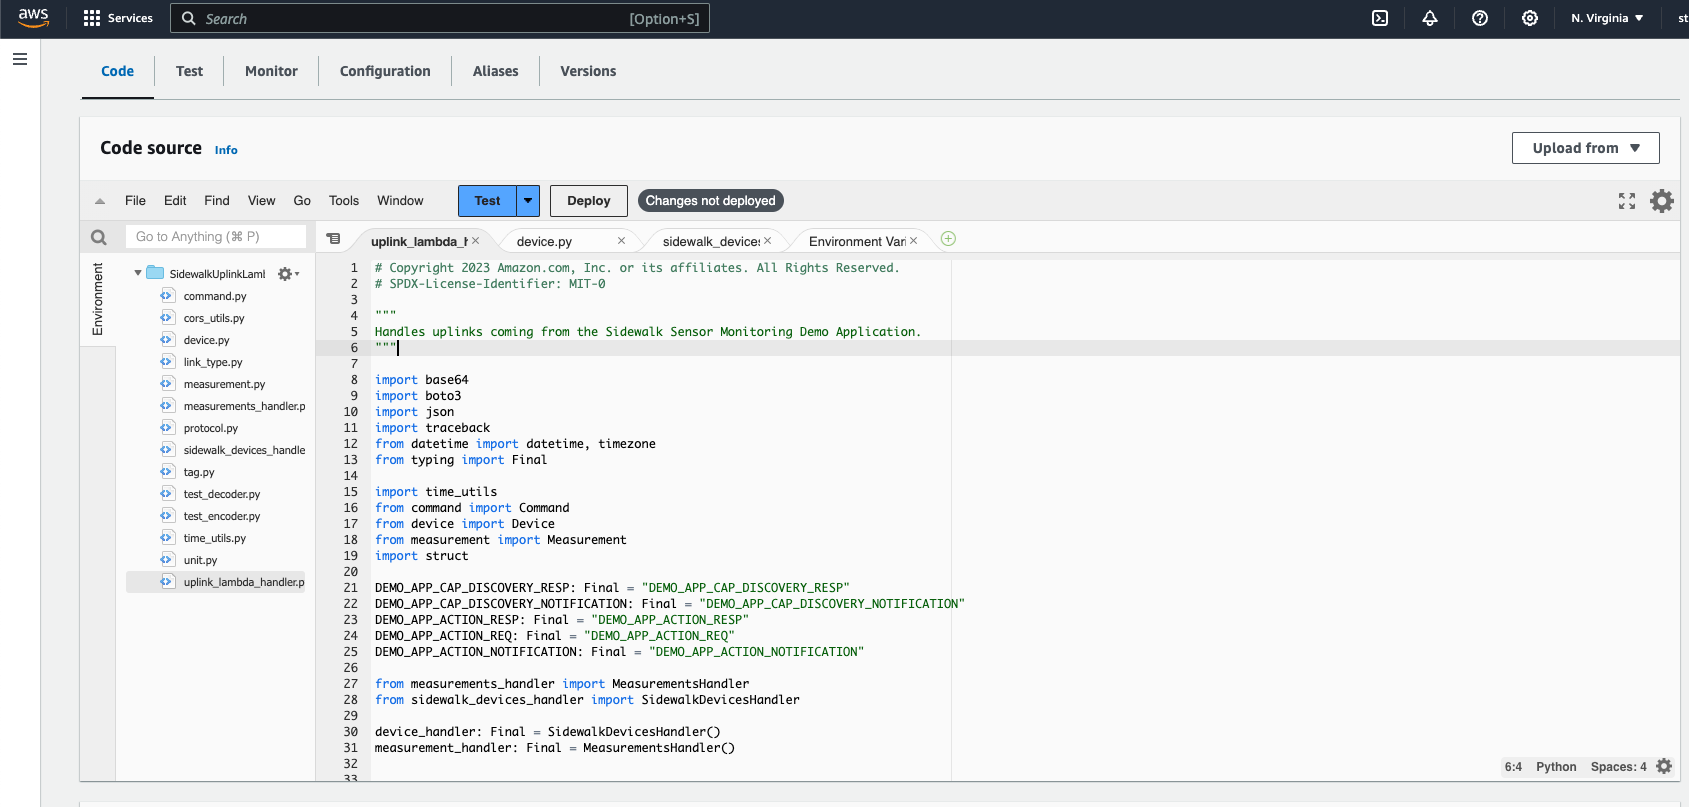Open the Services grid menu

point(118,18)
